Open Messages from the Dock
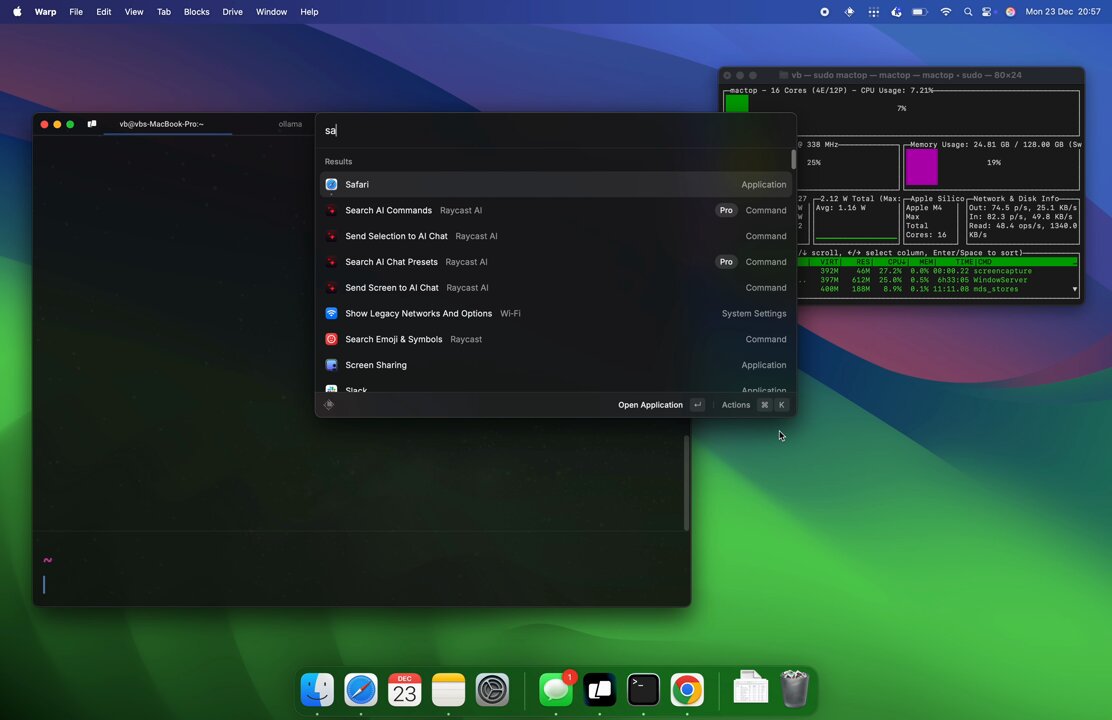 556,689
